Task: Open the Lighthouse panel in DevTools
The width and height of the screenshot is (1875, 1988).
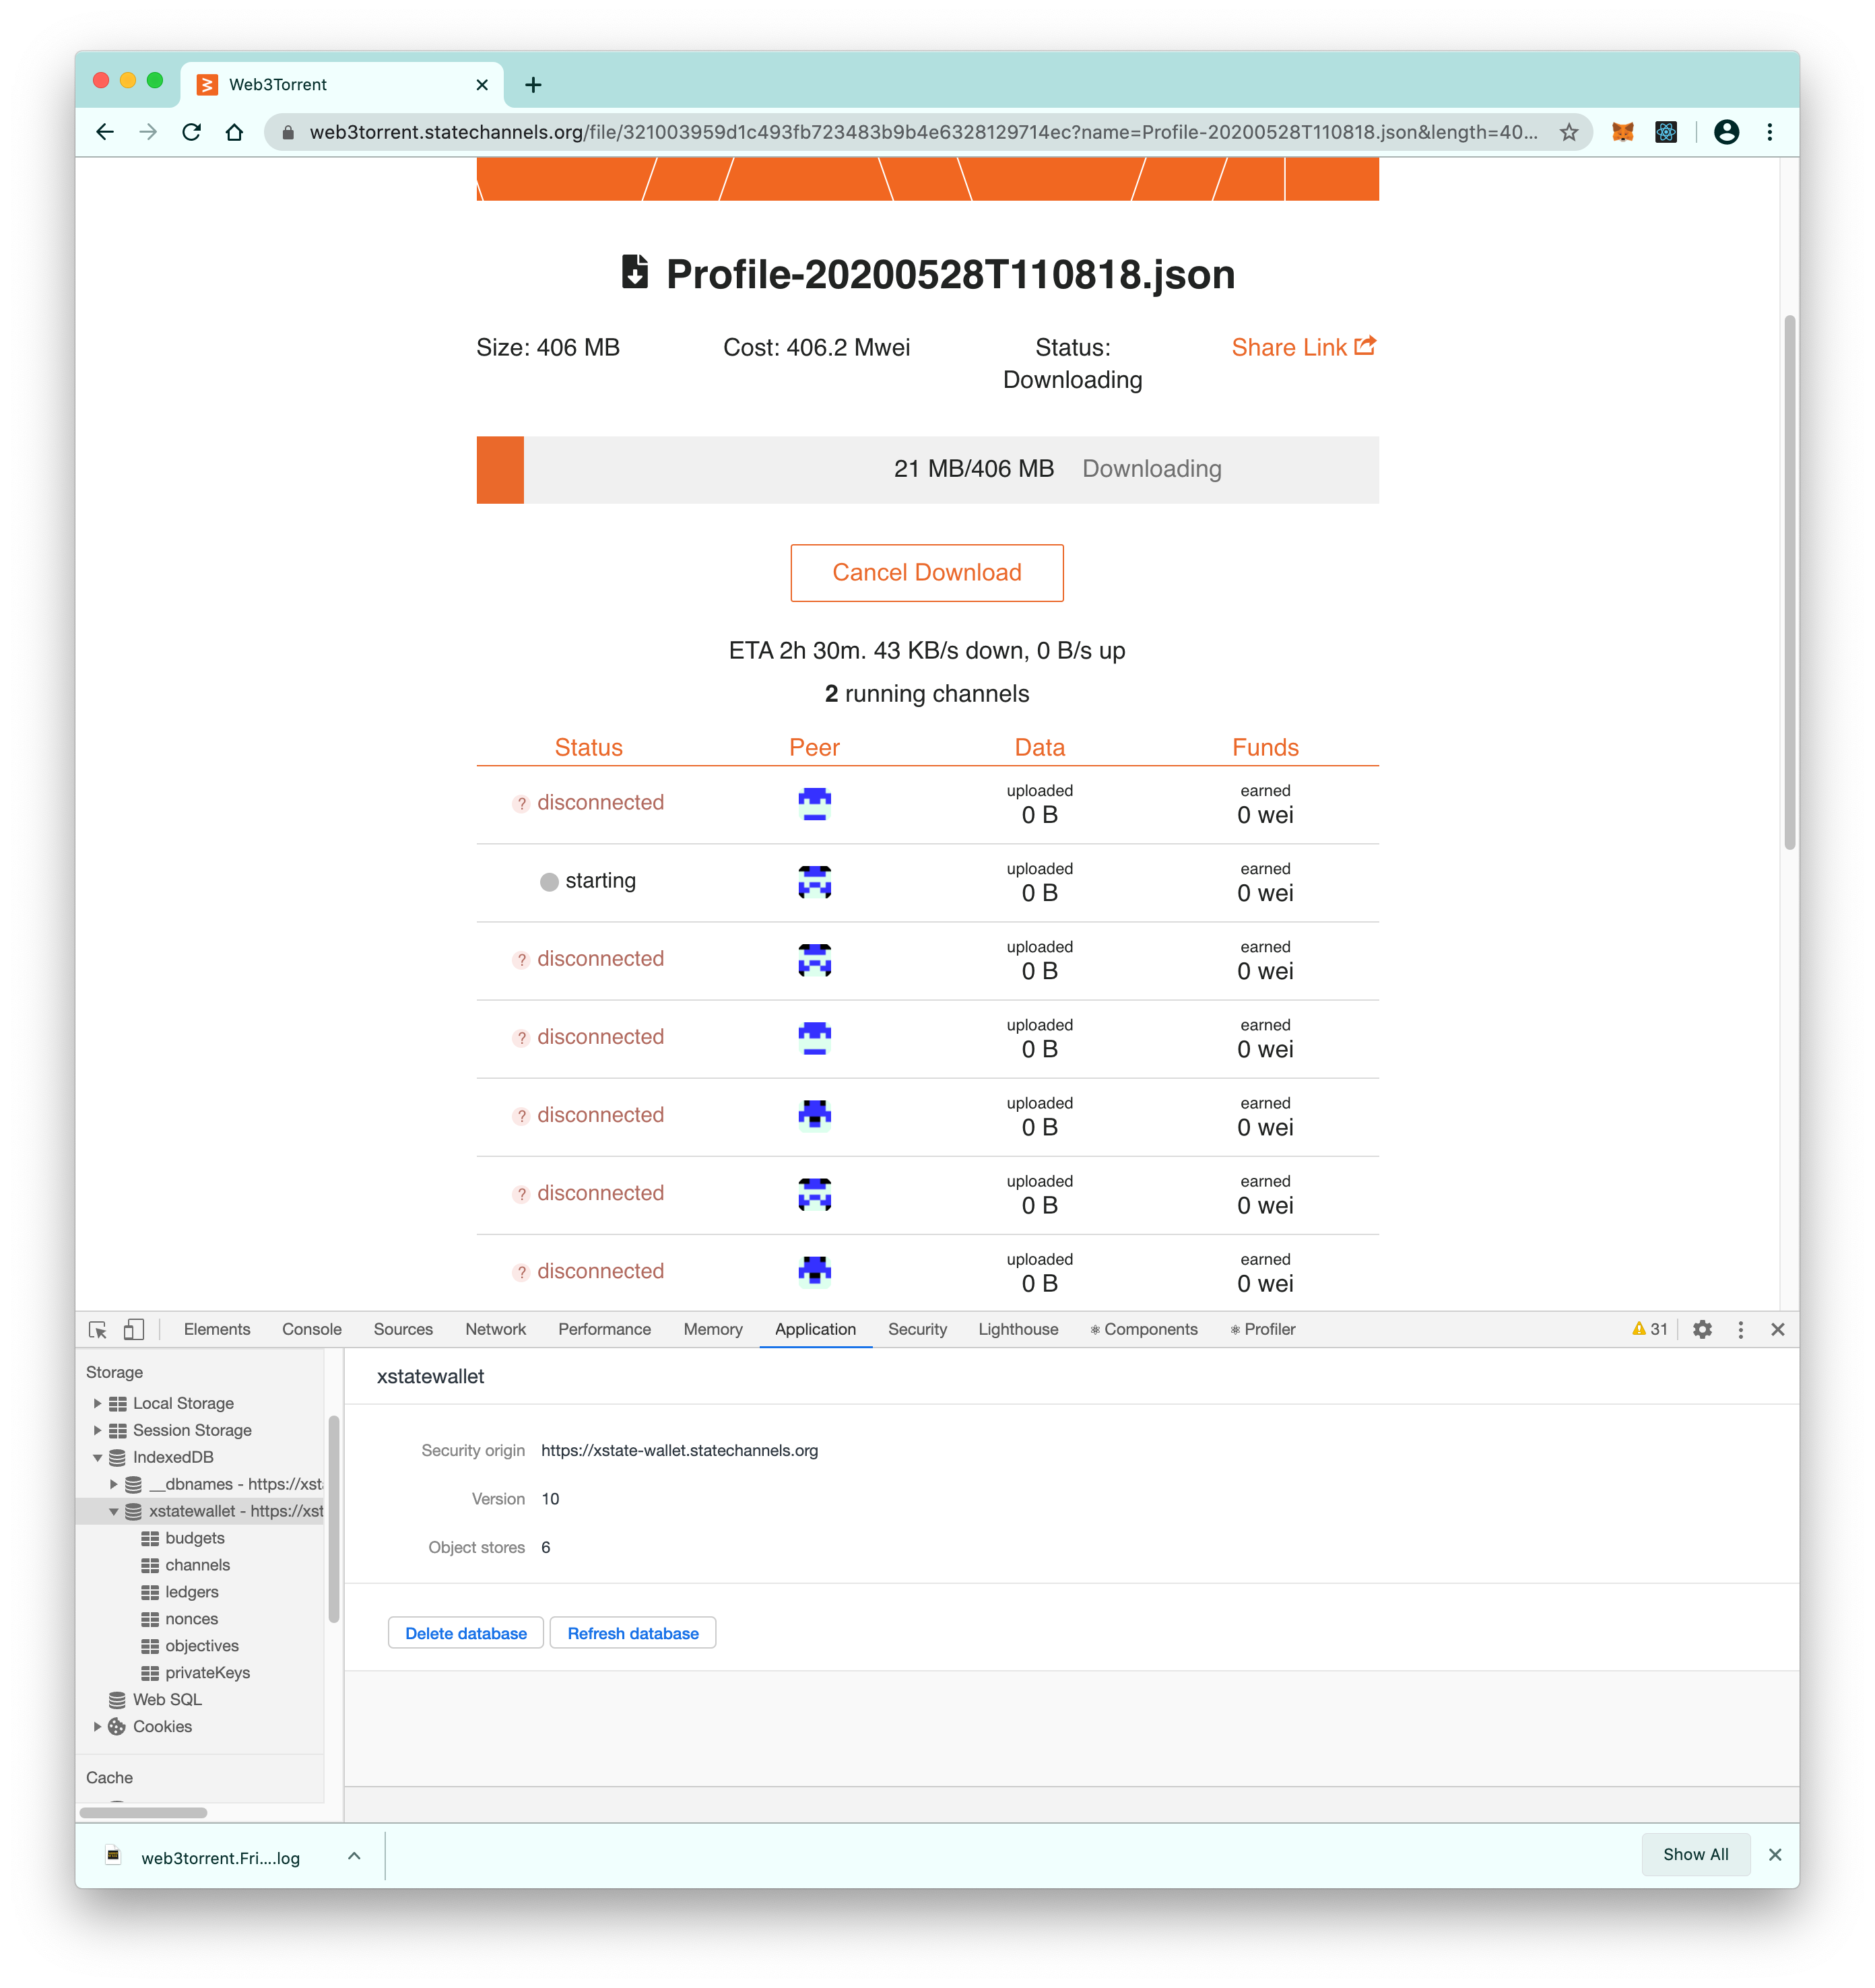Action: (1017, 1329)
